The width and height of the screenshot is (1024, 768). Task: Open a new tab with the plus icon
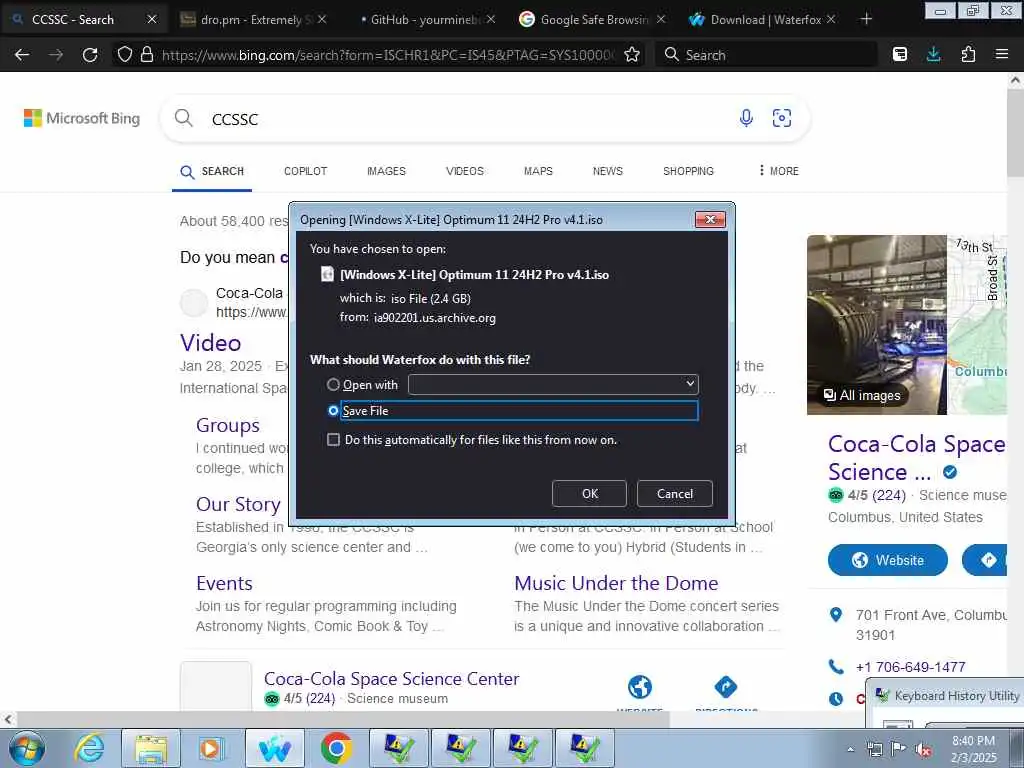[866, 20]
